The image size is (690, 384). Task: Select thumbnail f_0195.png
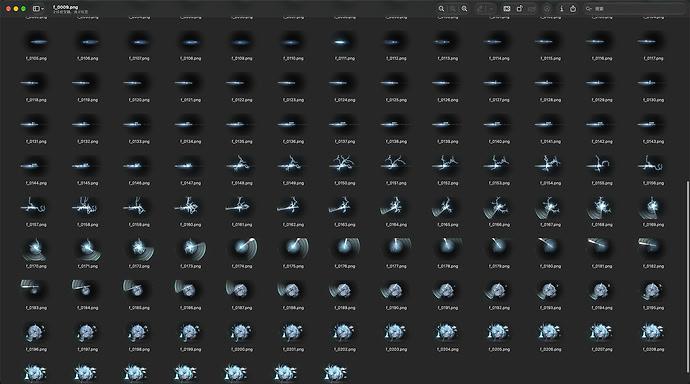653,291
